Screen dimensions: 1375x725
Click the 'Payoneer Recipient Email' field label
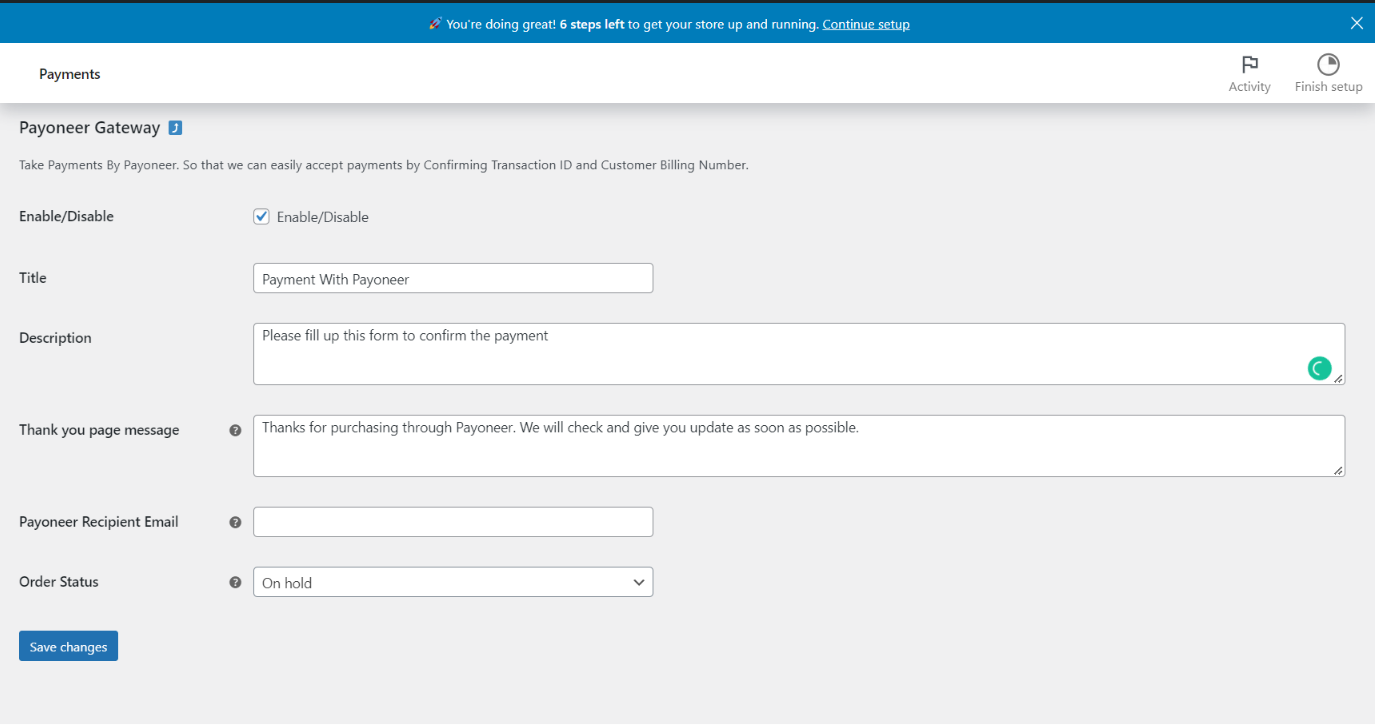point(99,521)
